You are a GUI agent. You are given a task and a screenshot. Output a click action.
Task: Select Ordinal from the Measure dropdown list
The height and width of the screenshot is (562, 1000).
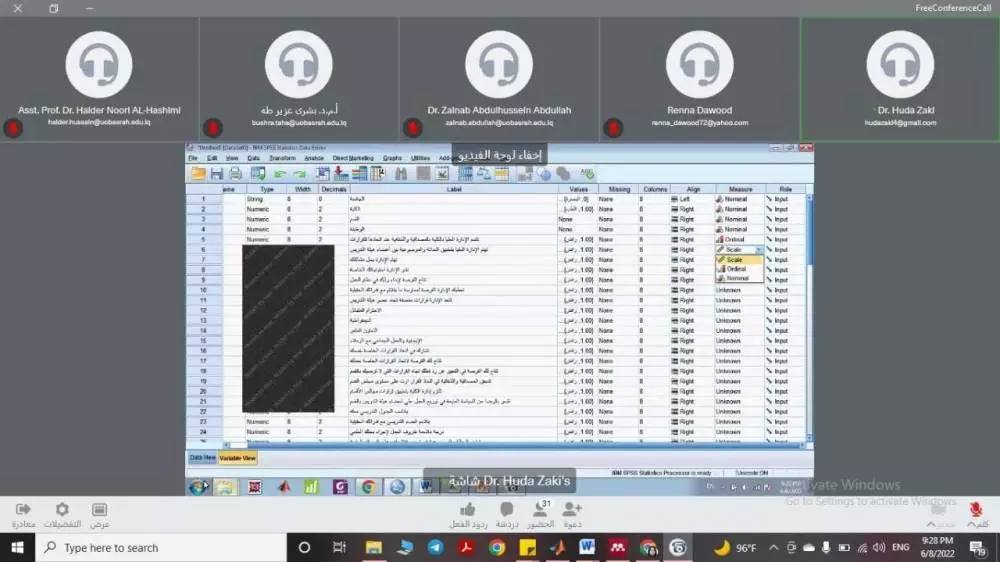pos(737,269)
